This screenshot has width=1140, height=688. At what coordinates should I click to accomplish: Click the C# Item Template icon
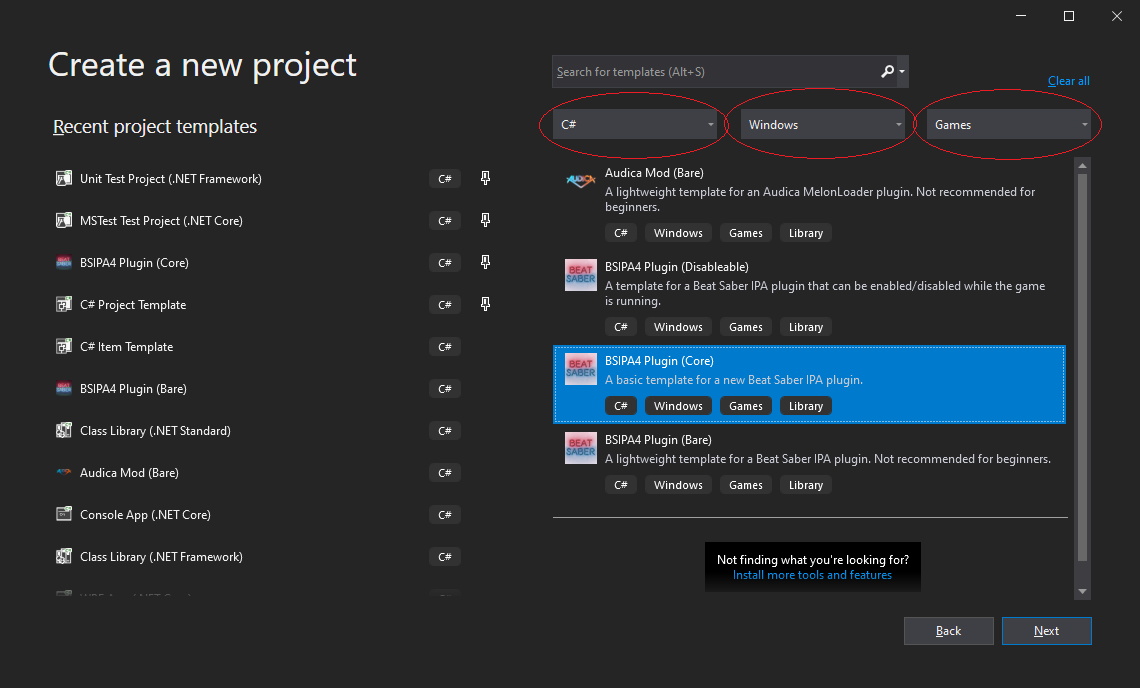click(64, 346)
